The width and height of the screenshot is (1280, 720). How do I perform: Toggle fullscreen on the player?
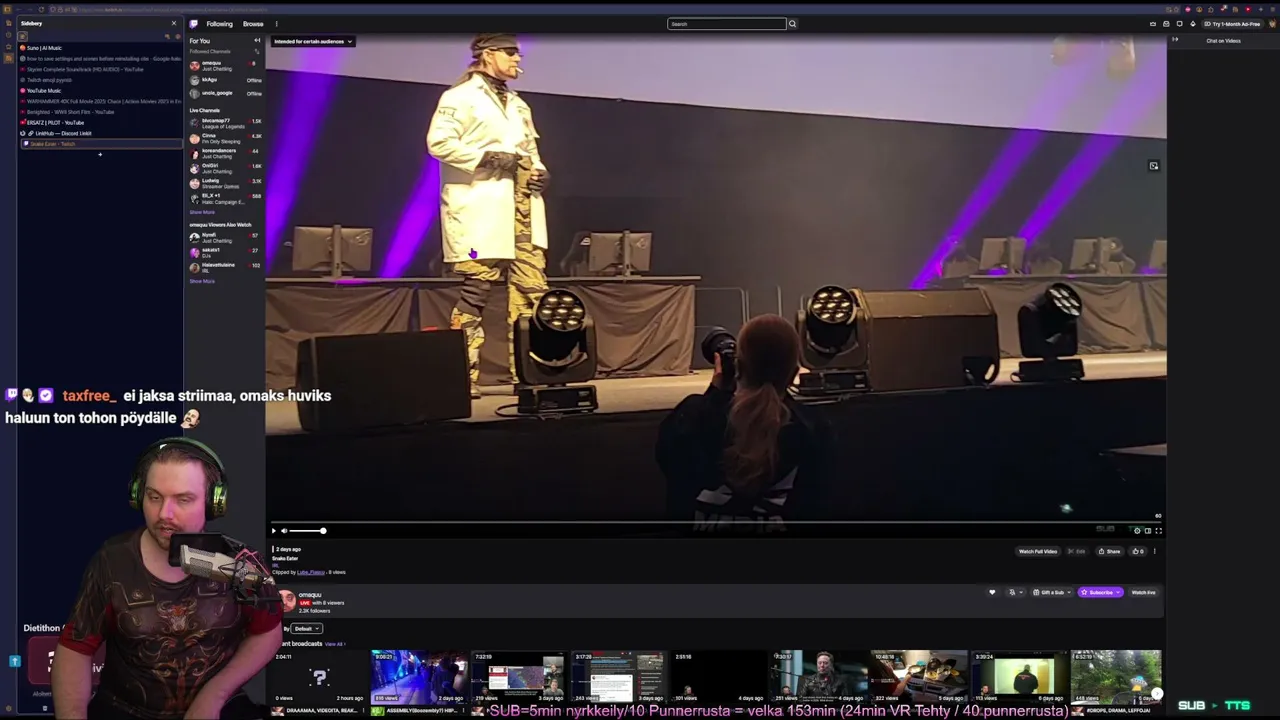[x=1158, y=531]
